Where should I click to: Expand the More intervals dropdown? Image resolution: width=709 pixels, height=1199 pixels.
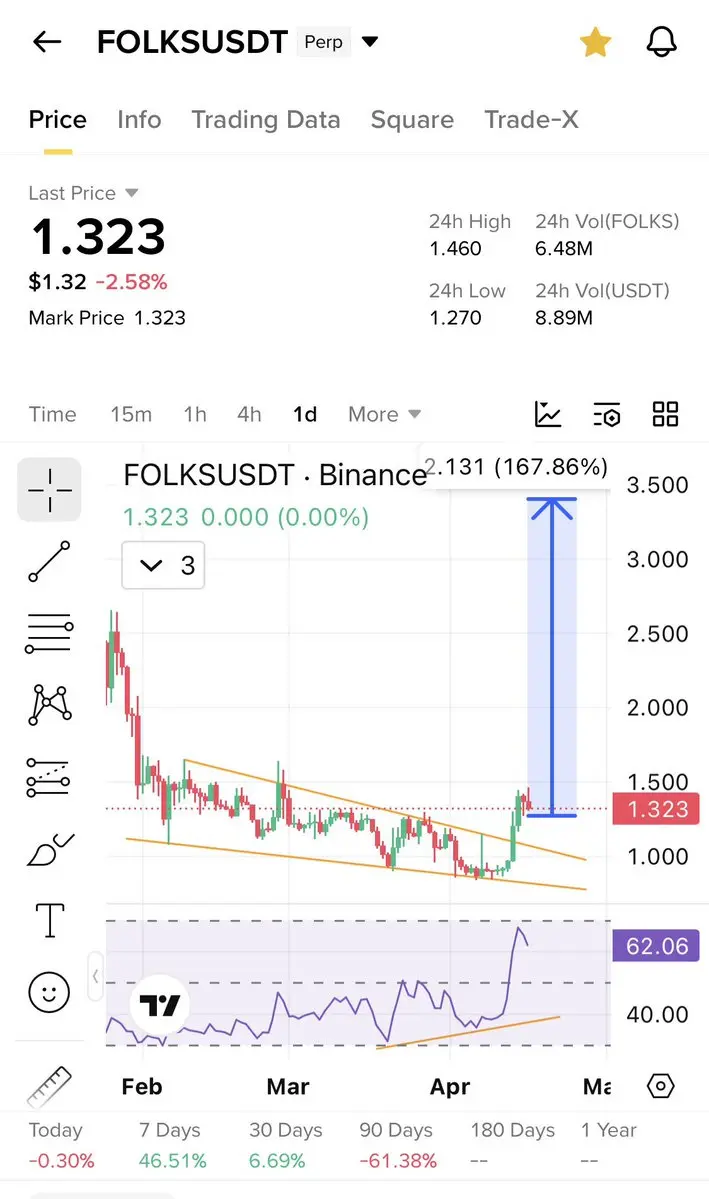tap(385, 414)
